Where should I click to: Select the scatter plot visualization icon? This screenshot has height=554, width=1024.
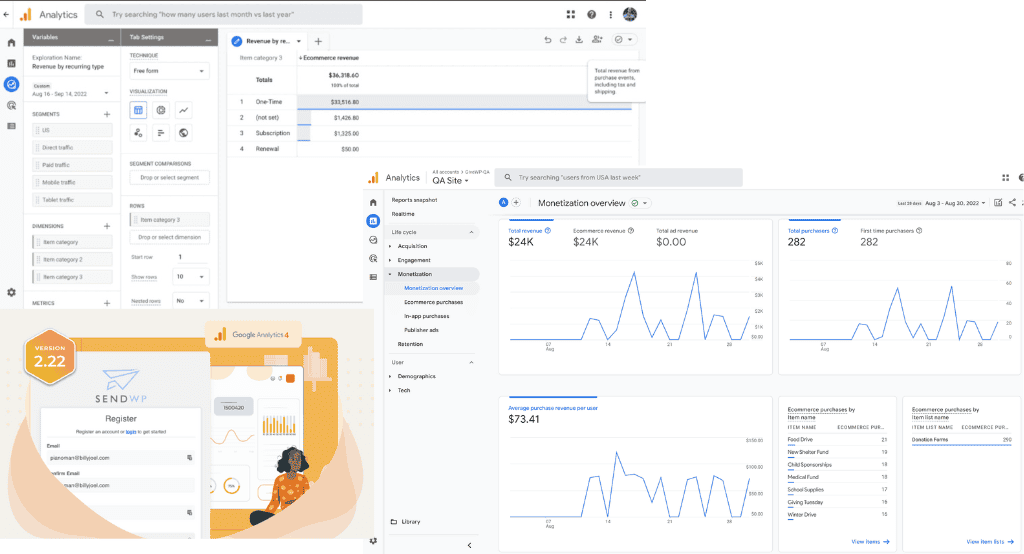coord(138,133)
